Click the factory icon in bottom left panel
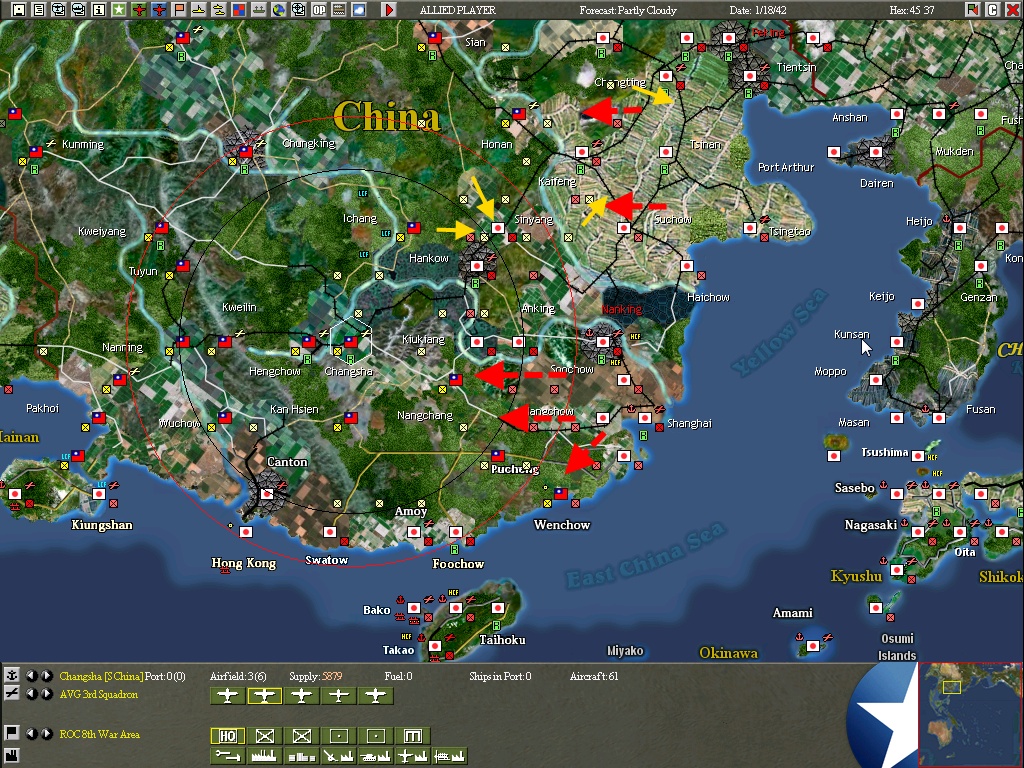The width and height of the screenshot is (1024, 768). 11,756
